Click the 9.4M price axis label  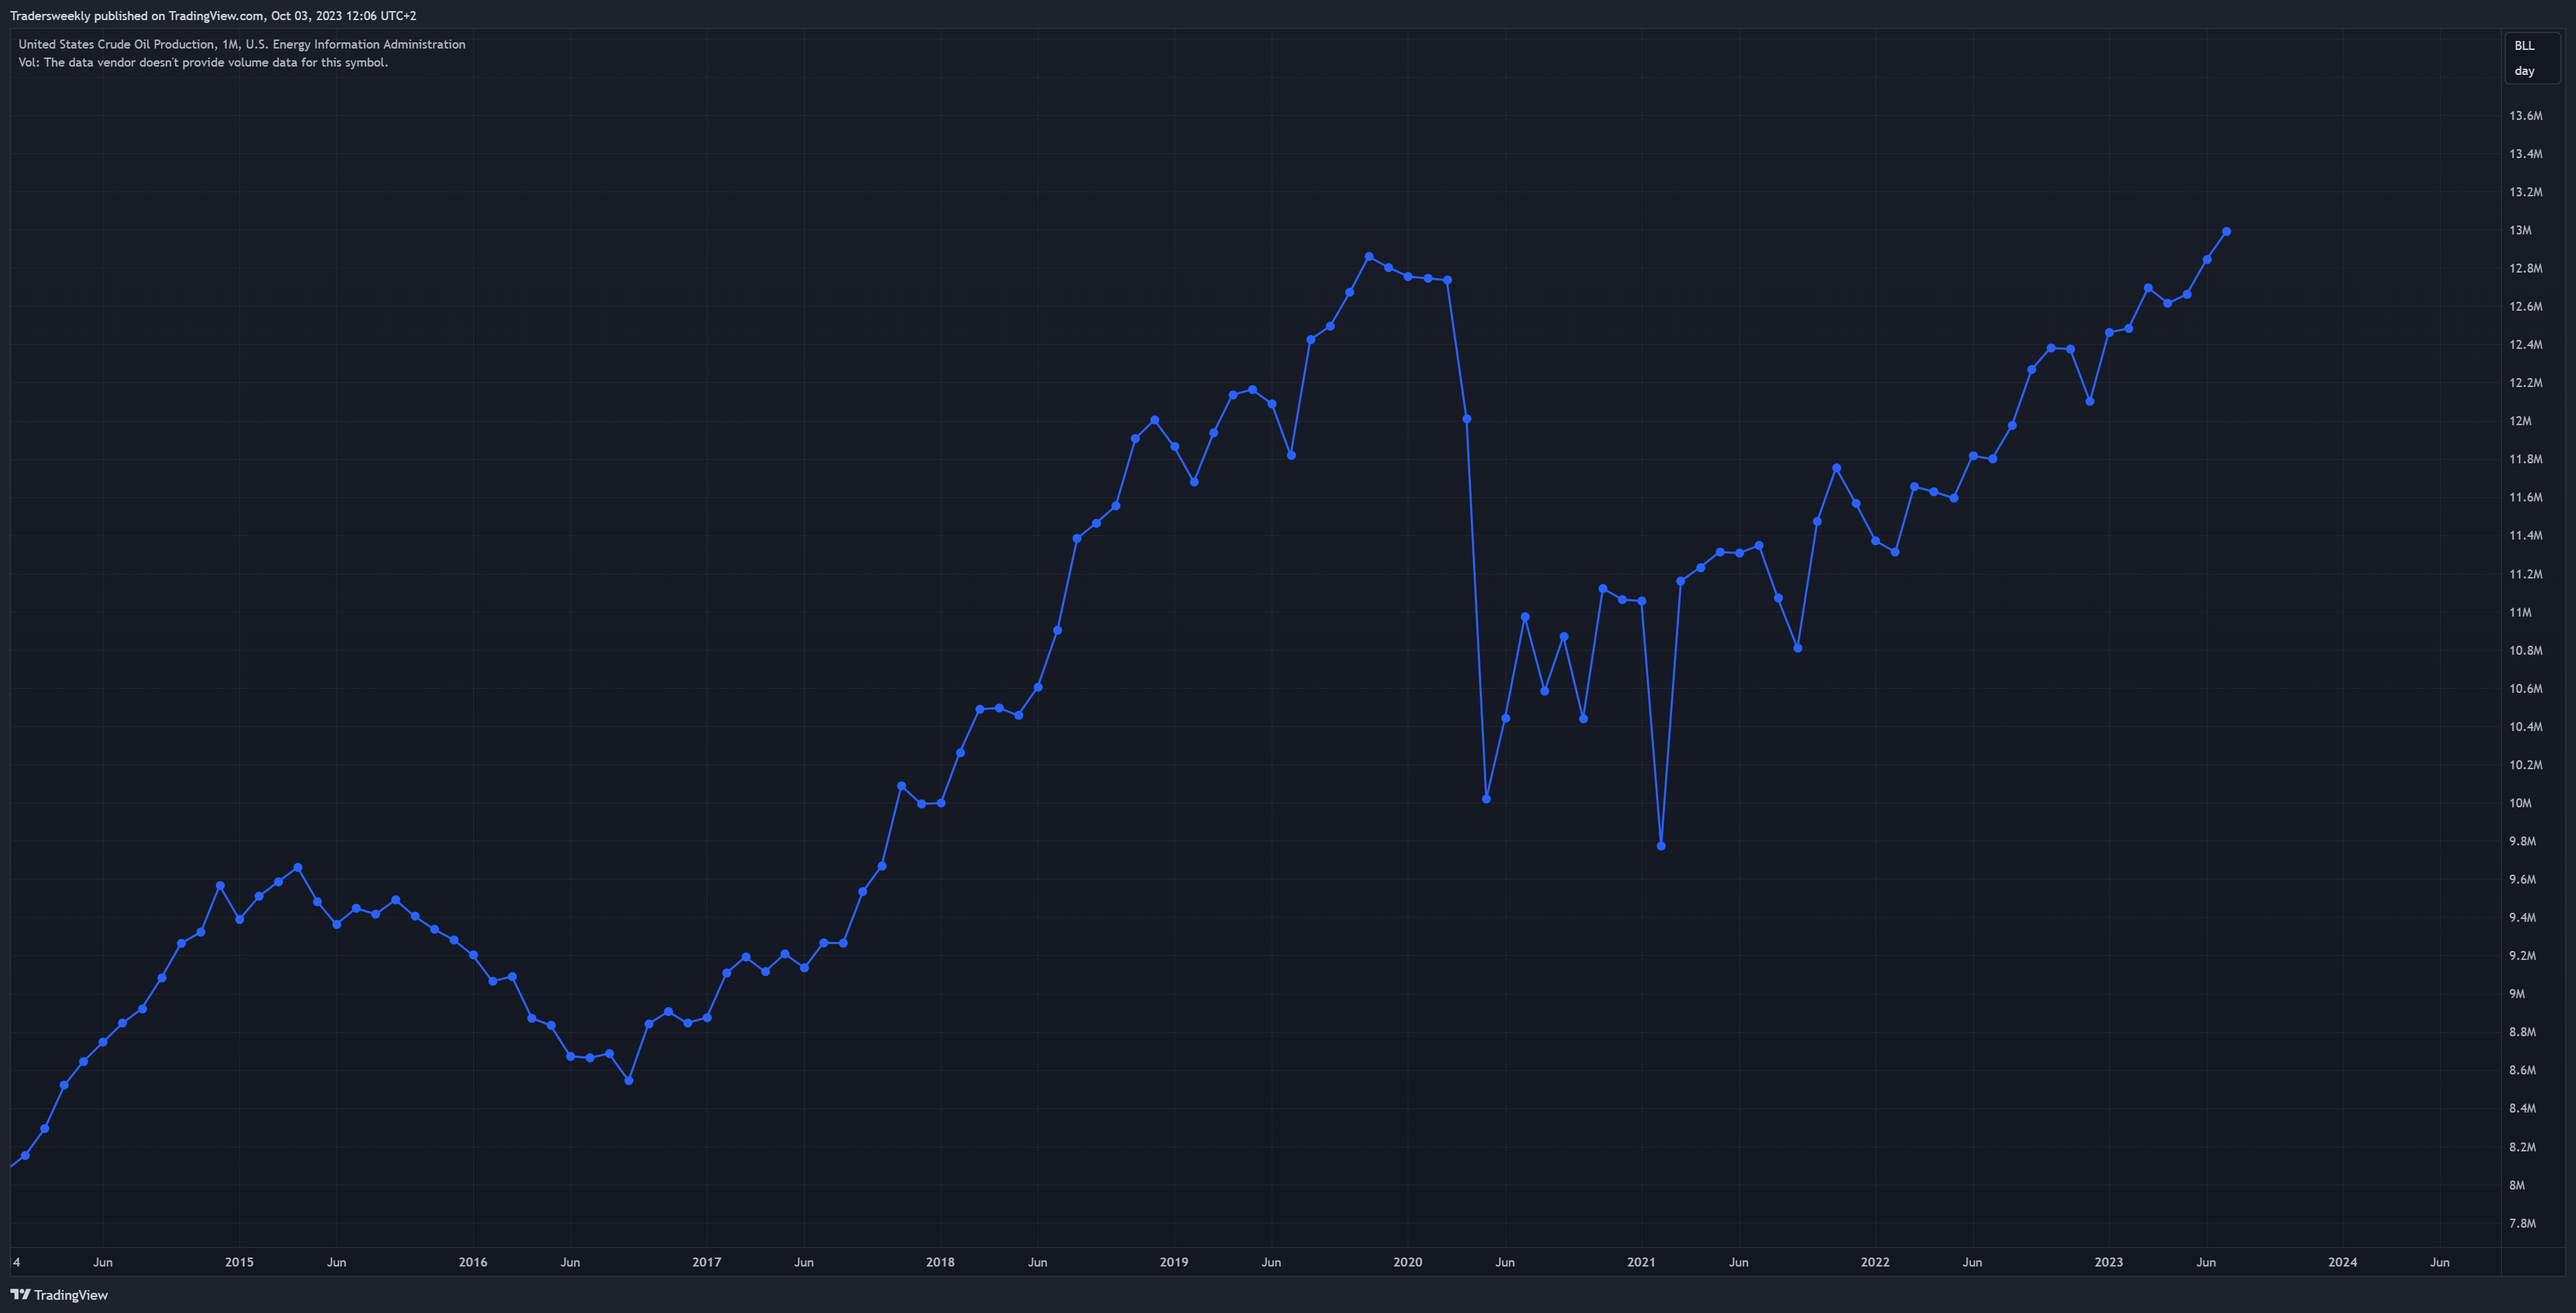click(x=2522, y=917)
